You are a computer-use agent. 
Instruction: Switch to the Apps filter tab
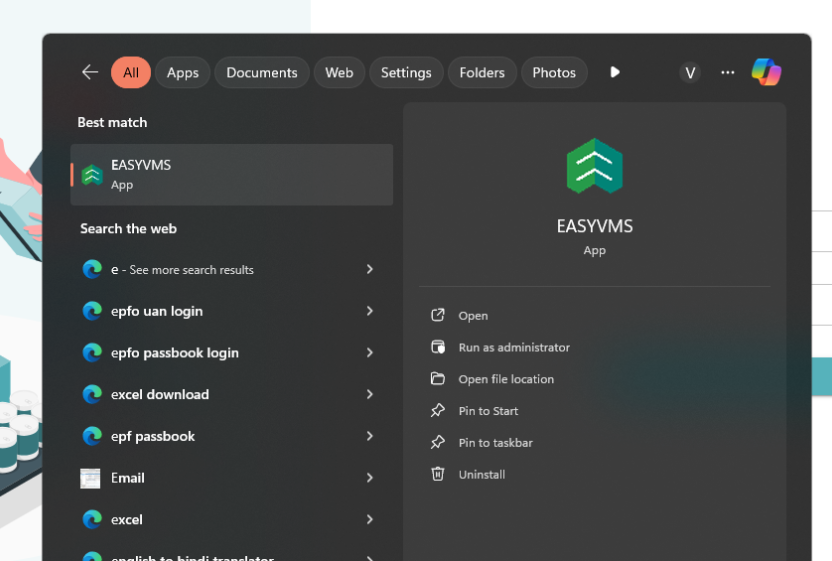(183, 73)
